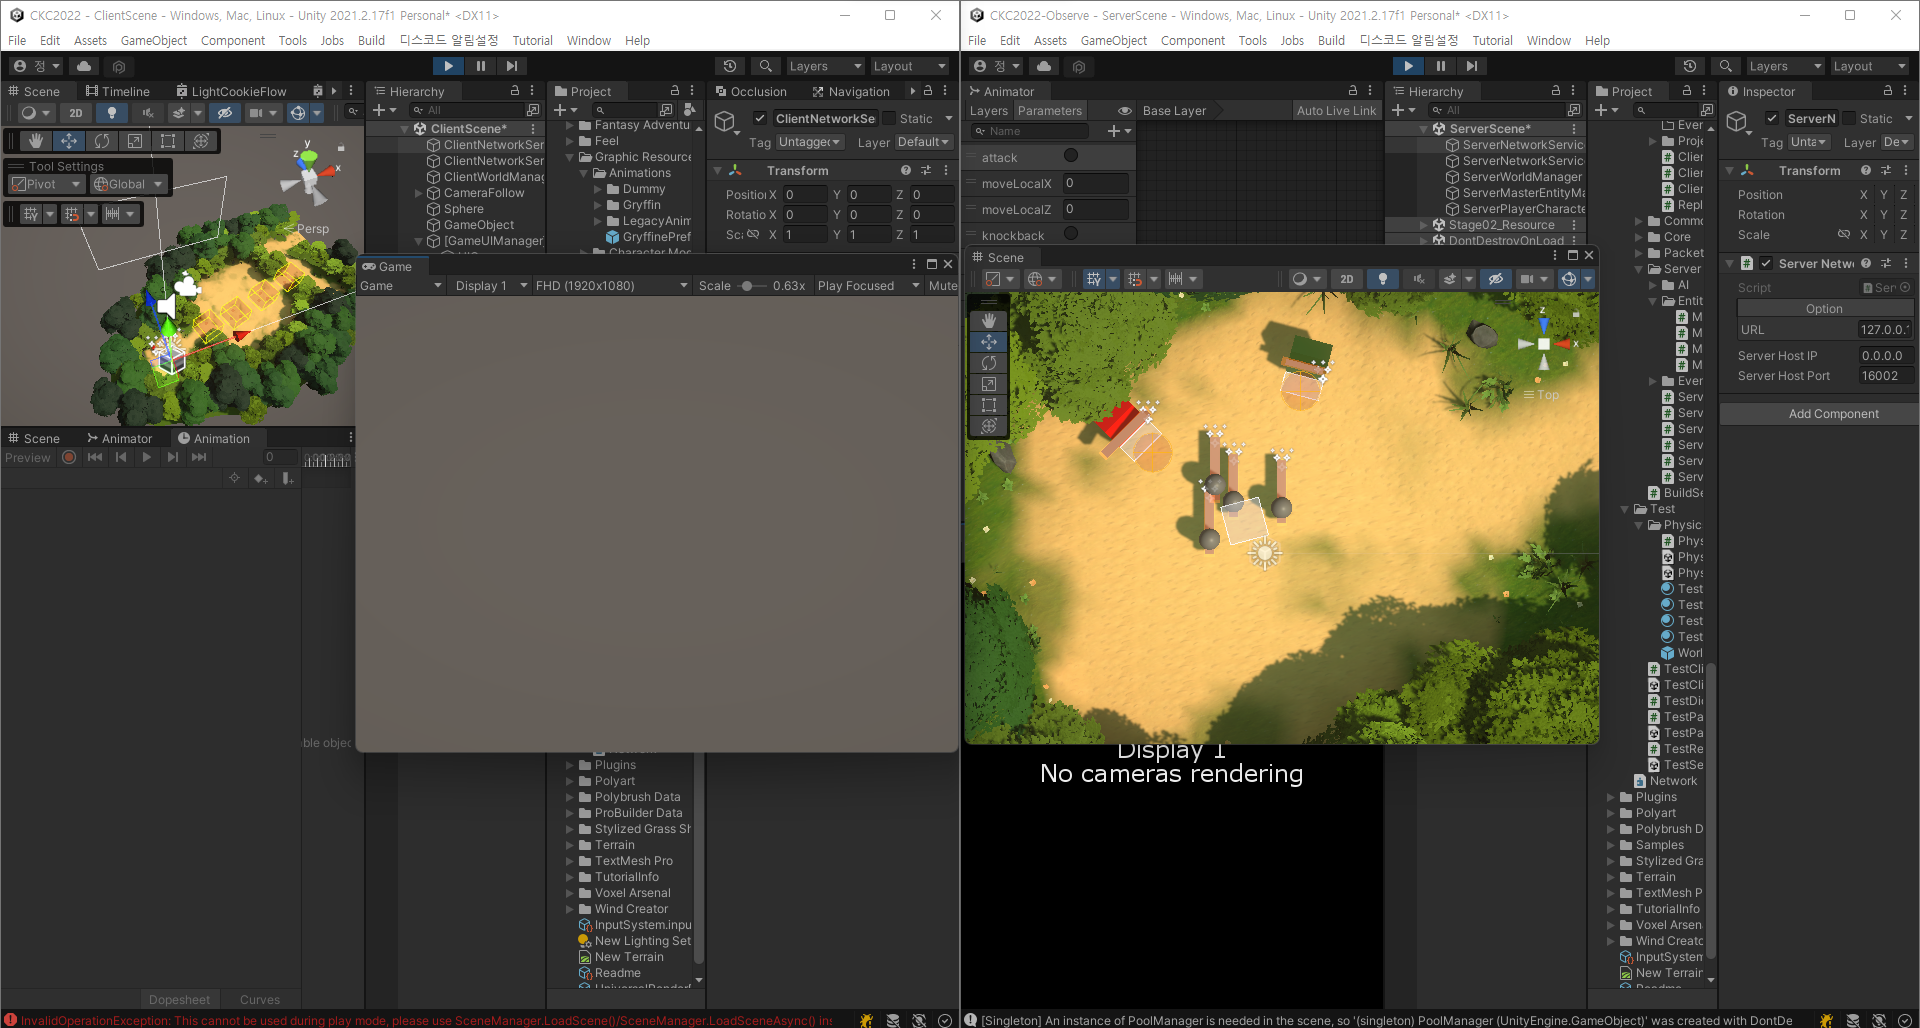The width and height of the screenshot is (1920, 1028).
Task: Uncheck the Server Network component enabled checkbox
Action: pyautogui.click(x=1766, y=263)
